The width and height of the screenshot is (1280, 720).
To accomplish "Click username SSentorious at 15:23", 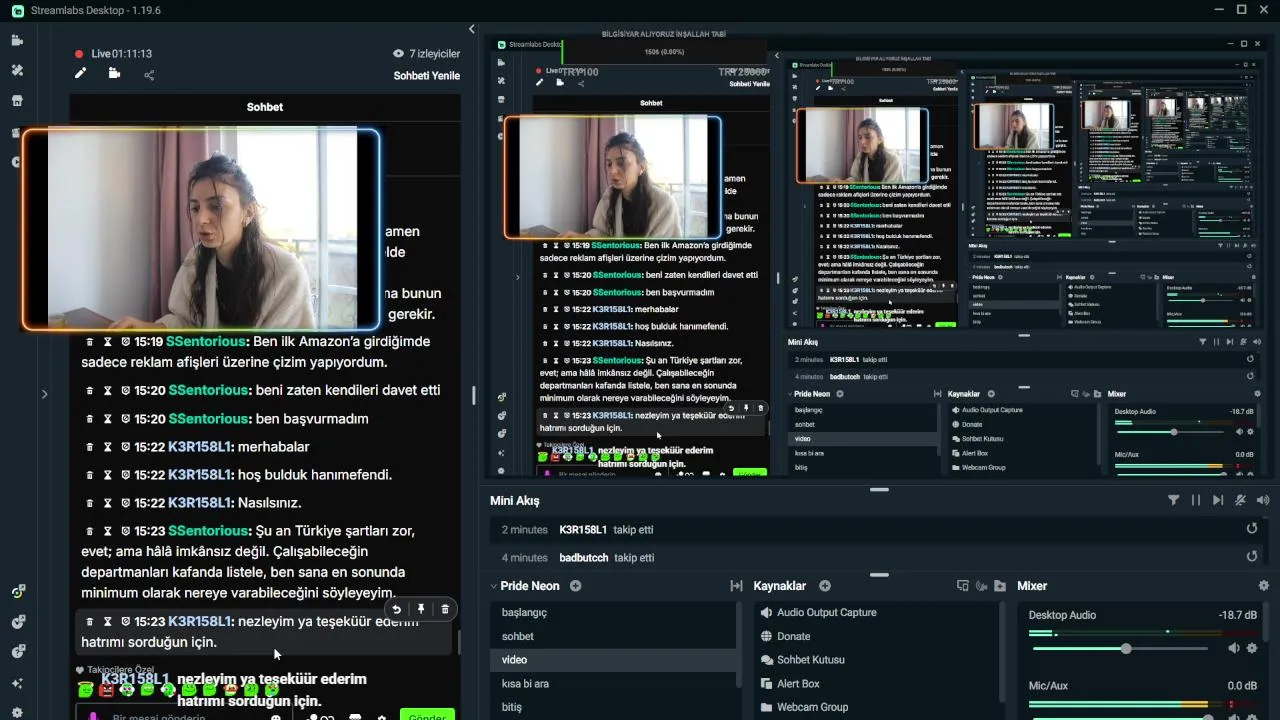I will tap(208, 531).
